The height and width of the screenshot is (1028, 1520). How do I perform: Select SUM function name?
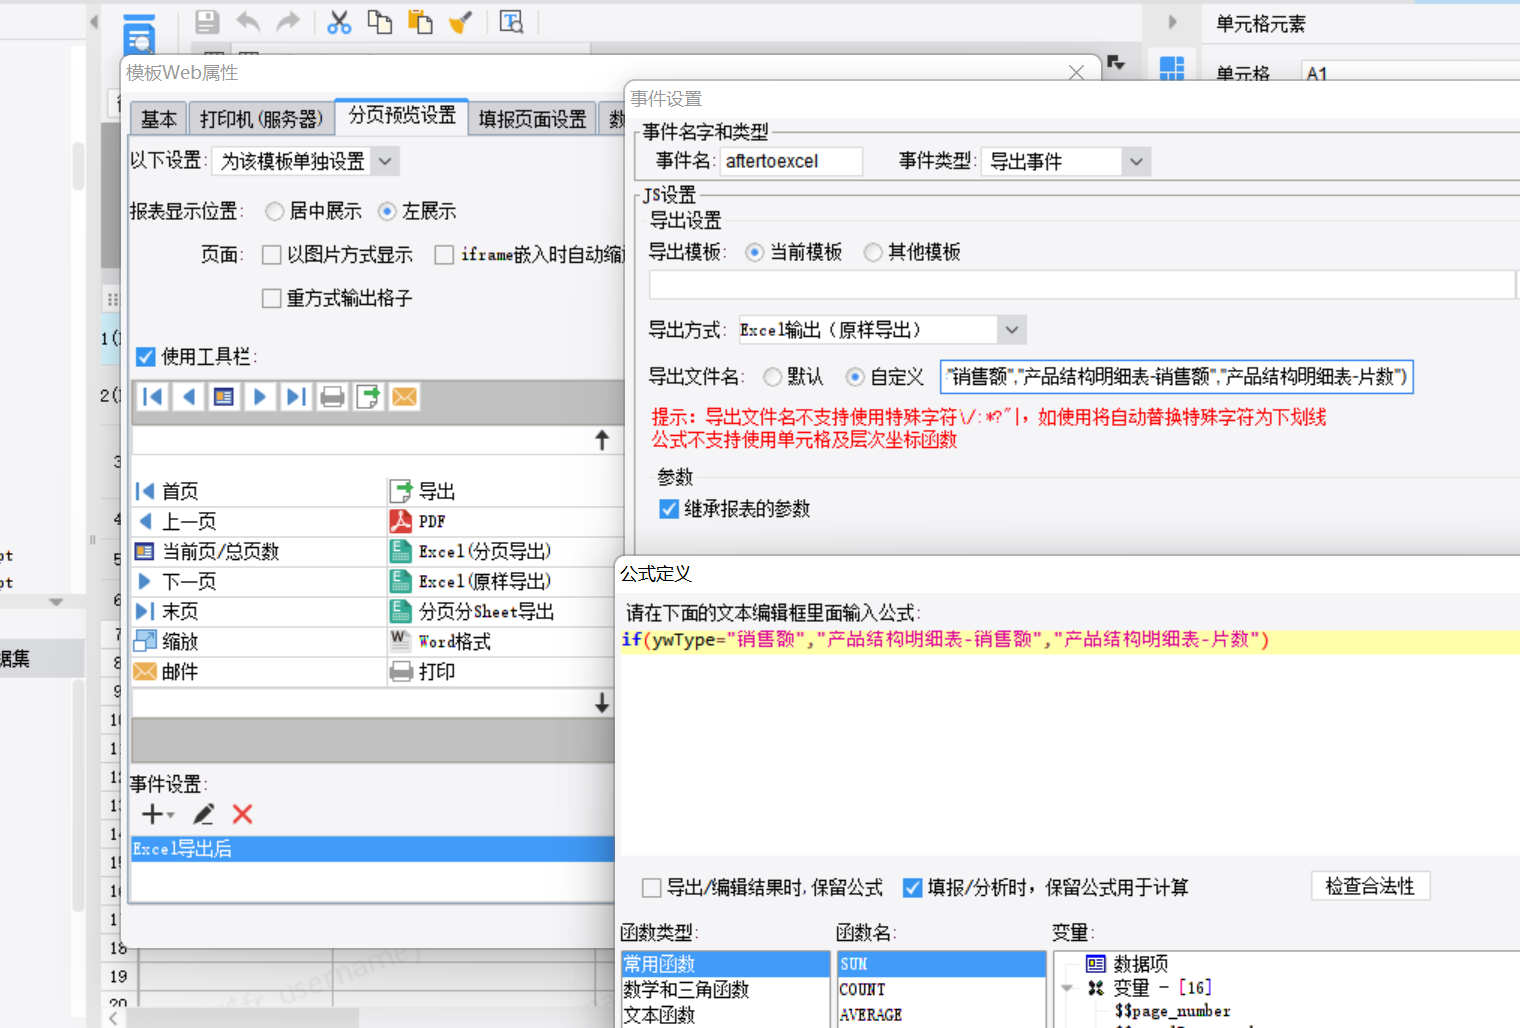[x=941, y=964]
